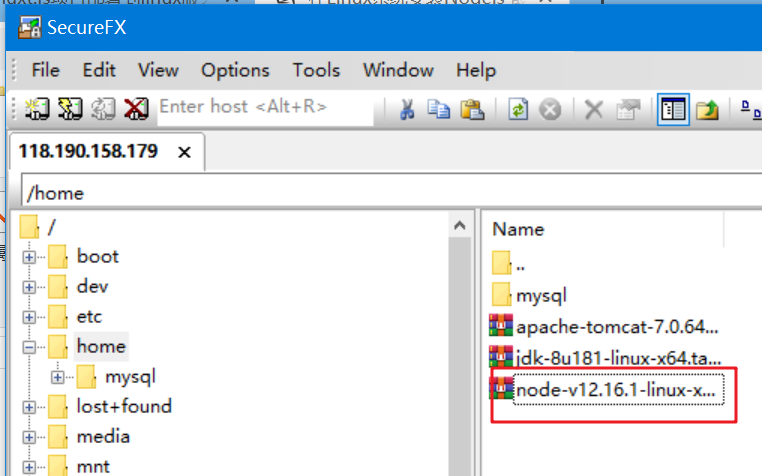
Task: Click the Paste clipboard icon
Action: pos(472,109)
